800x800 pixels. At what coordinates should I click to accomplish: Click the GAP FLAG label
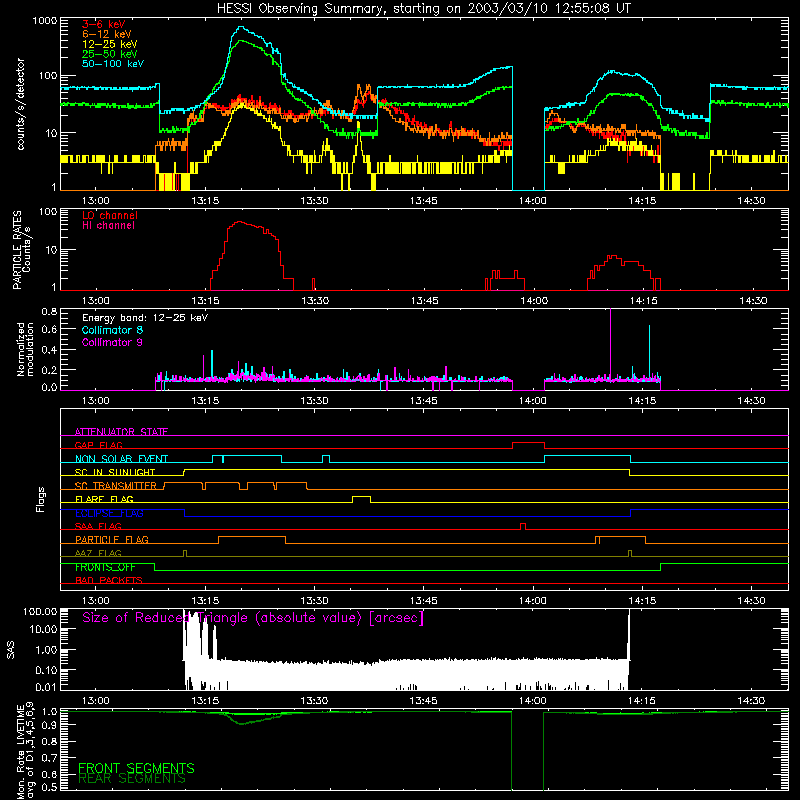tap(99, 445)
